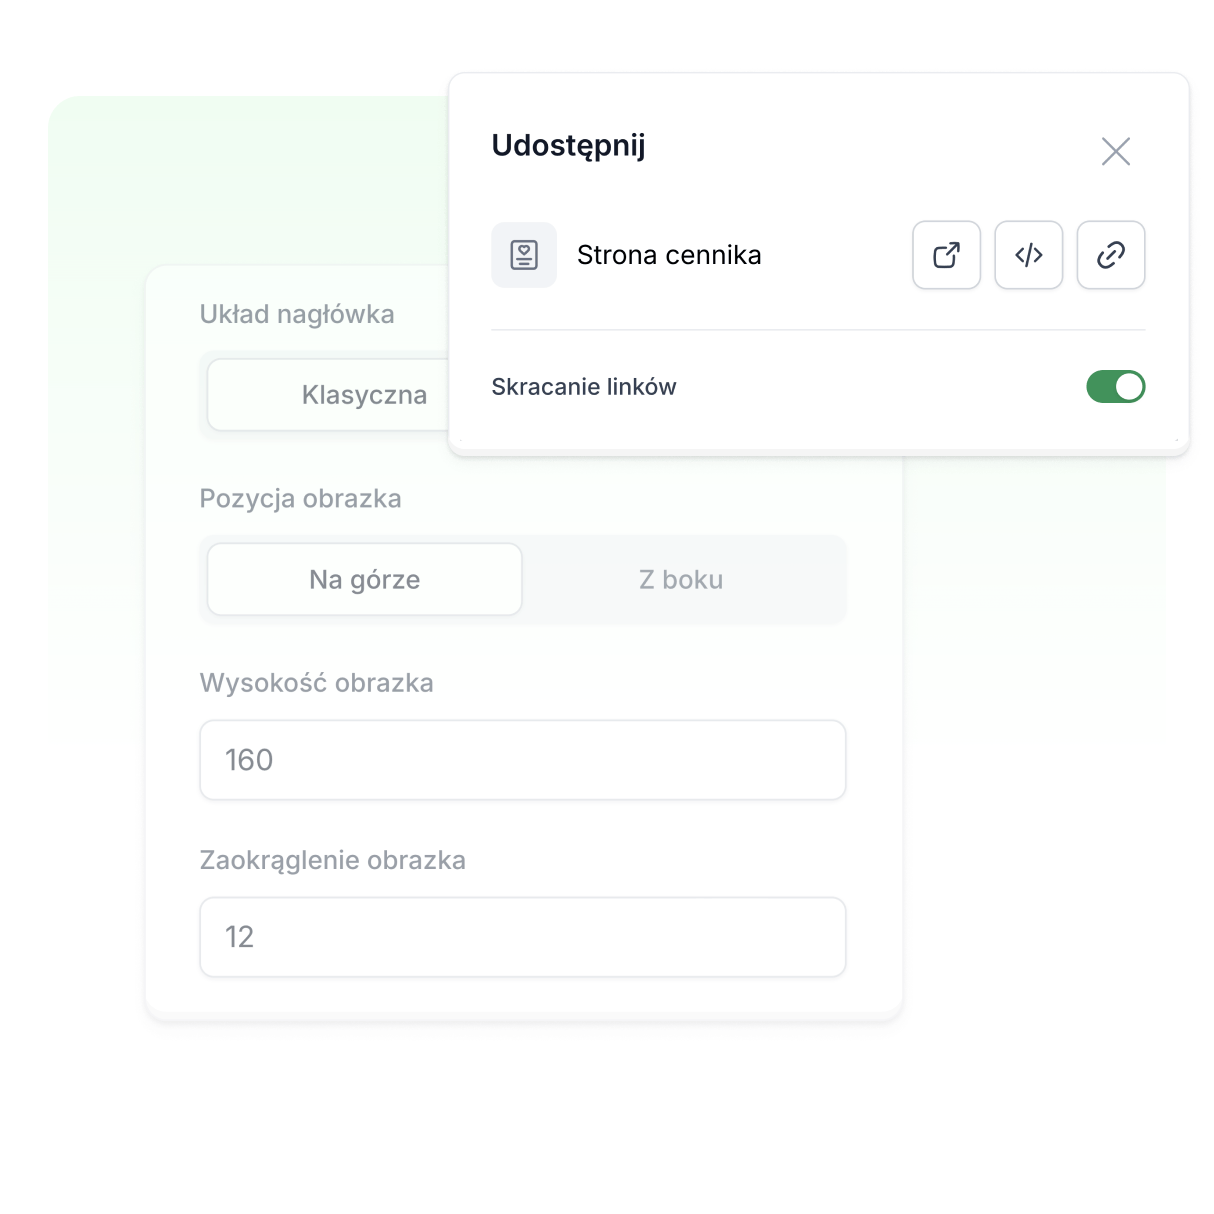This screenshot has width=1214, height=1214.
Task: Focus the Zaokrąglenie obrazka field showing 12
Action: [x=523, y=937]
